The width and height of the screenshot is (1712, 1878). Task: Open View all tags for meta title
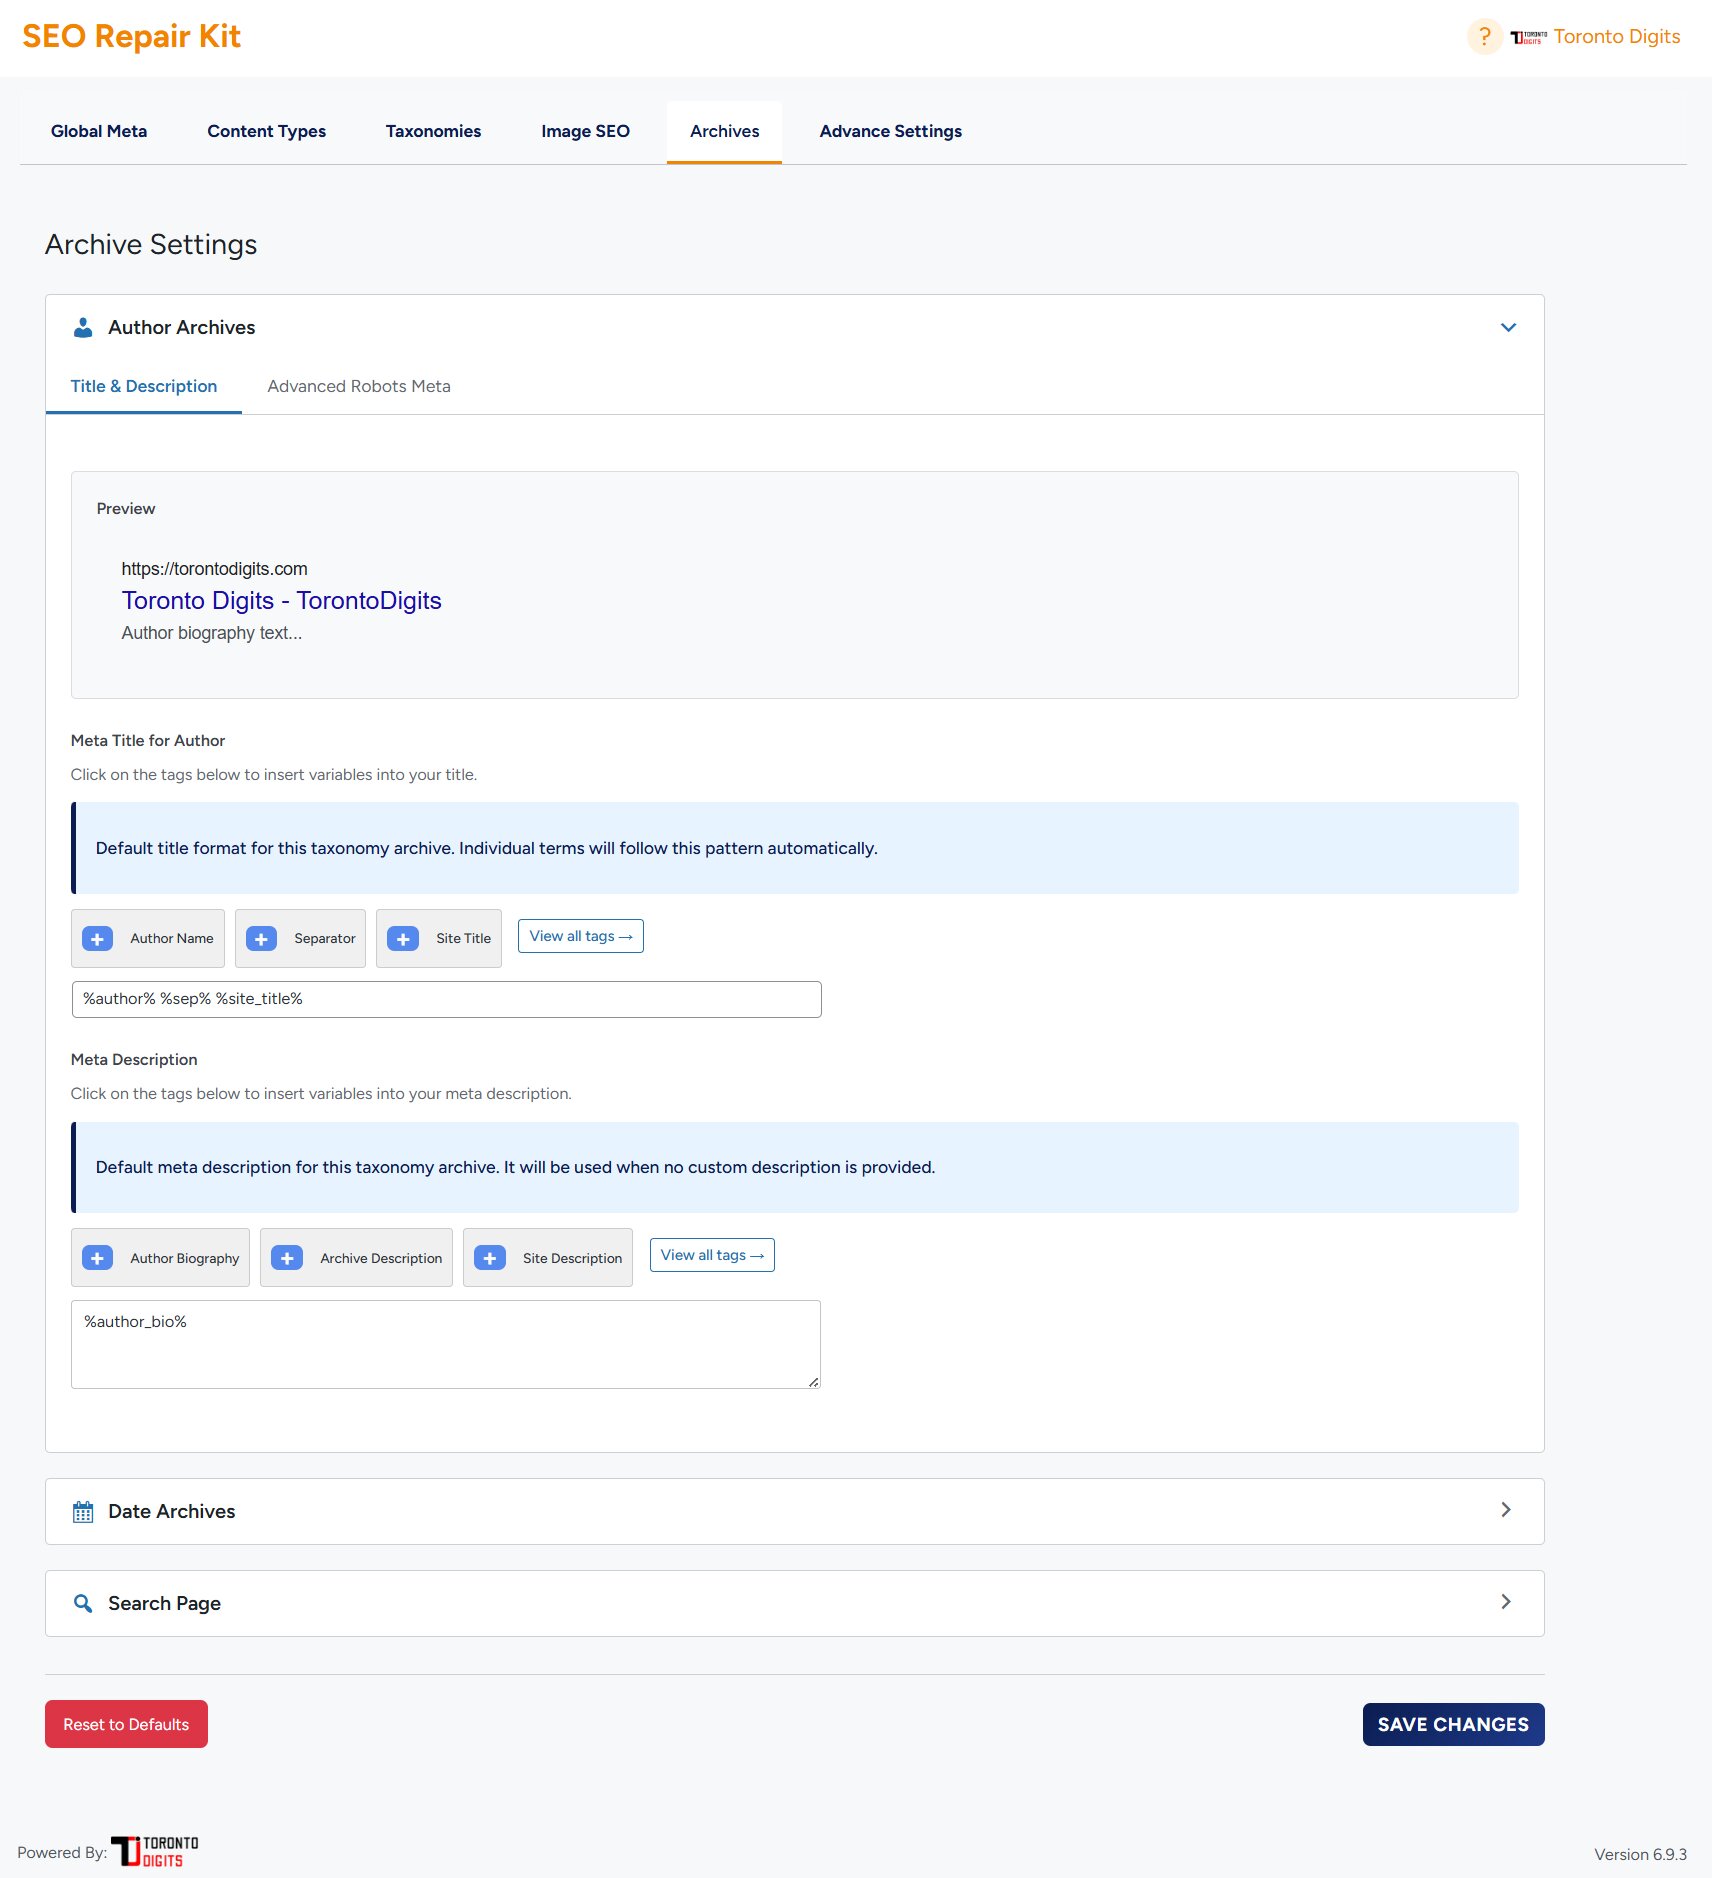580,936
